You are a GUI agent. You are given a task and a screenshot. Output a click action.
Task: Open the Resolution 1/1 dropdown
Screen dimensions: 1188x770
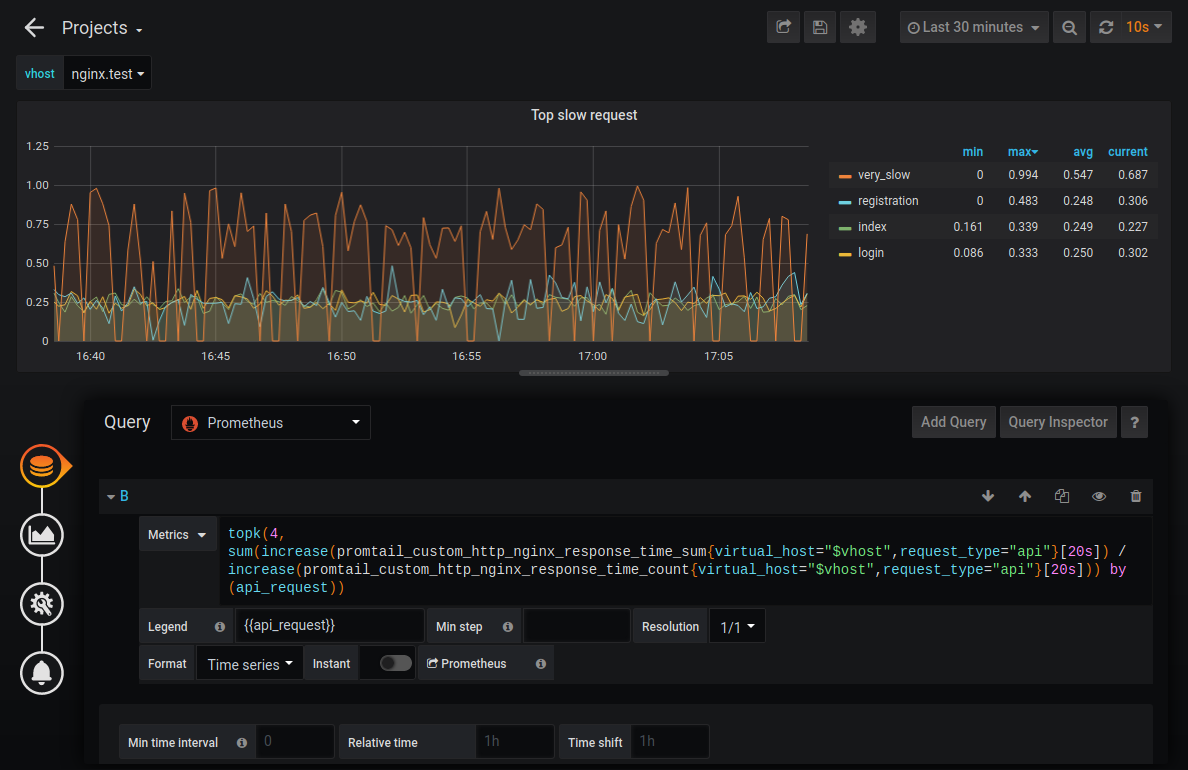pyautogui.click(x=737, y=627)
